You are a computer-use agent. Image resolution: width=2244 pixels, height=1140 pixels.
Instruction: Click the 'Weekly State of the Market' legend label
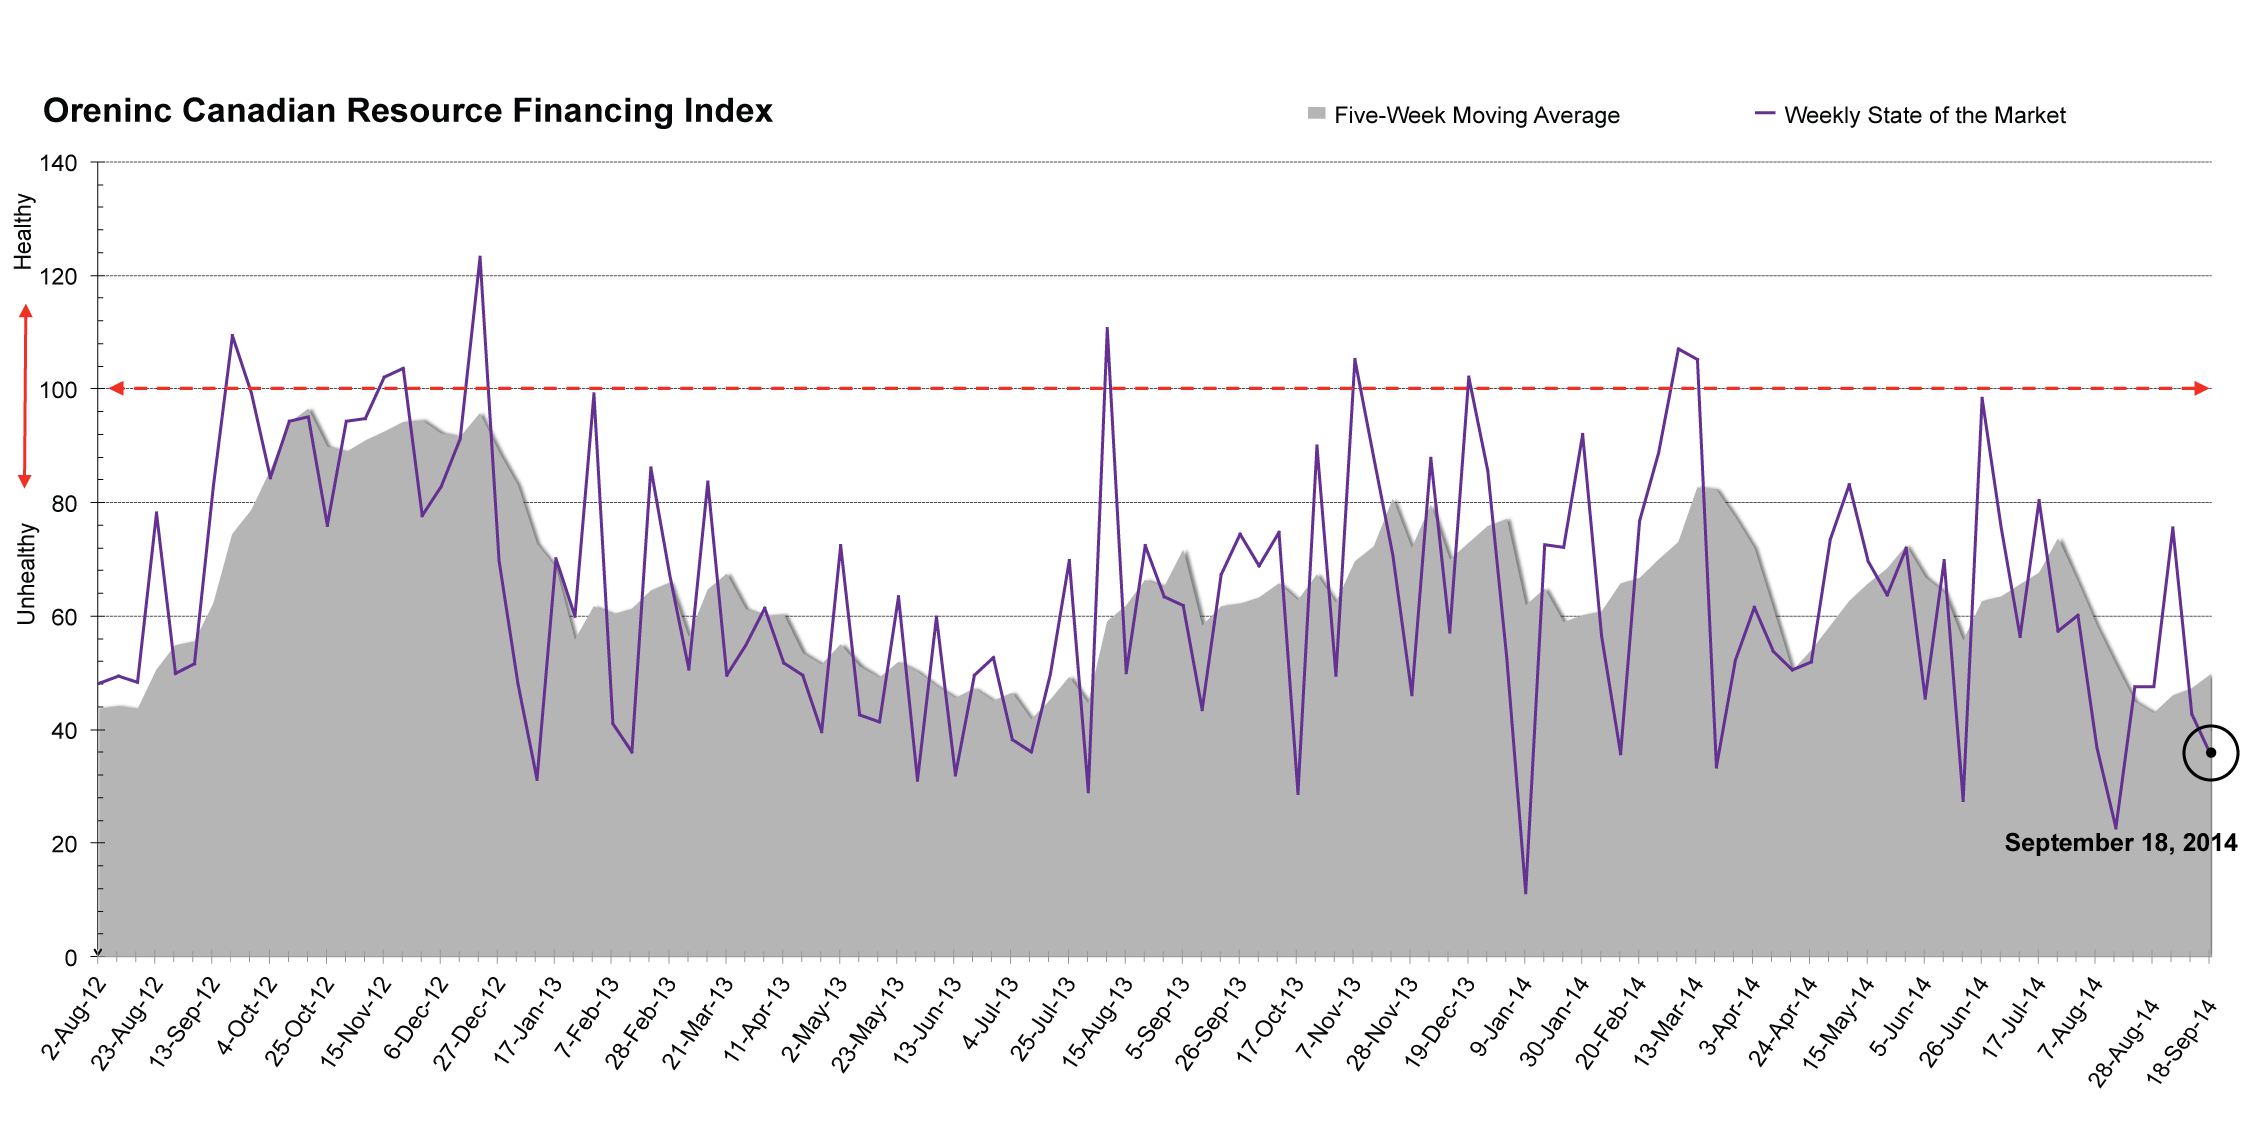(1925, 115)
